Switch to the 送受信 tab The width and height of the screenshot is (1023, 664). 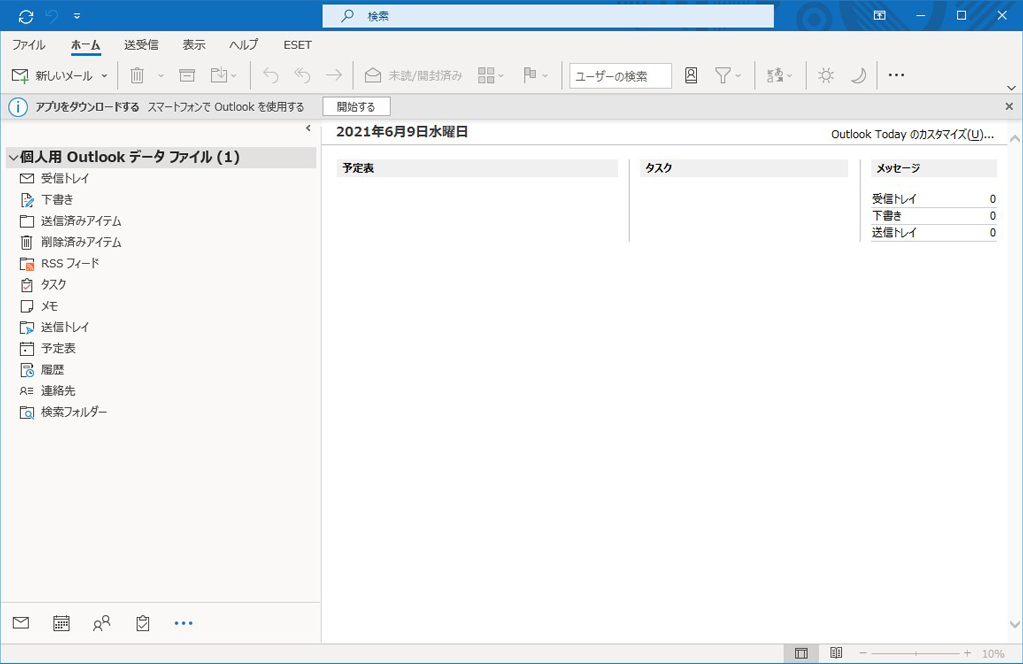[141, 45]
